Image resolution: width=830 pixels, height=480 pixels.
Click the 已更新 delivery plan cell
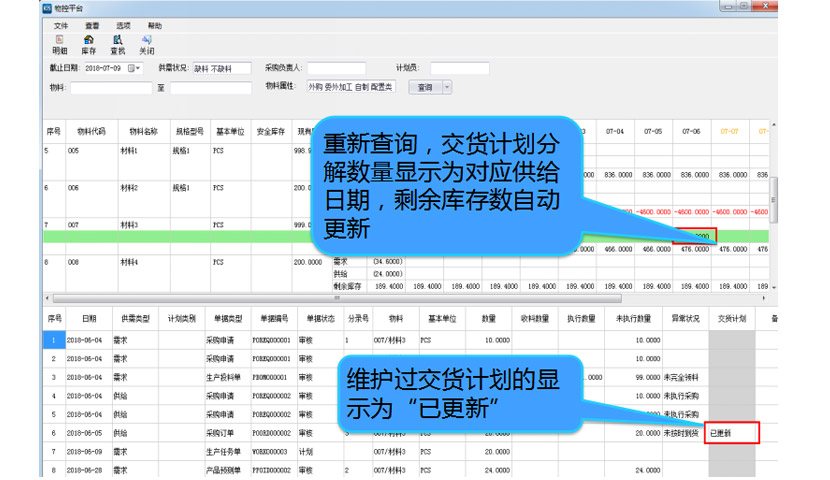pos(732,434)
